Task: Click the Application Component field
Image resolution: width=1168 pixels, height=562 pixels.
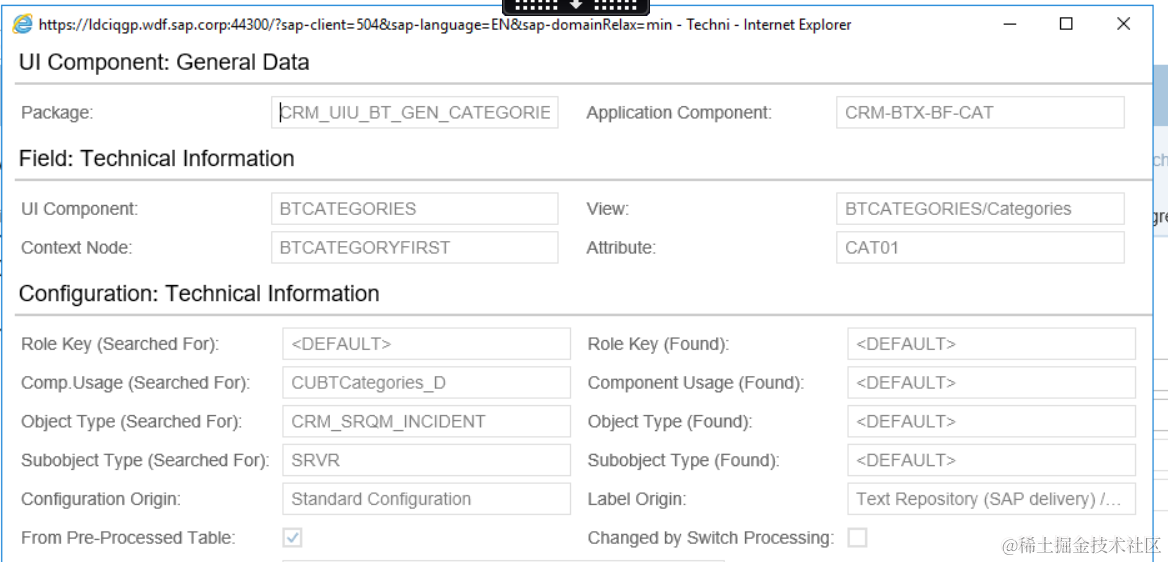Action: pos(980,113)
